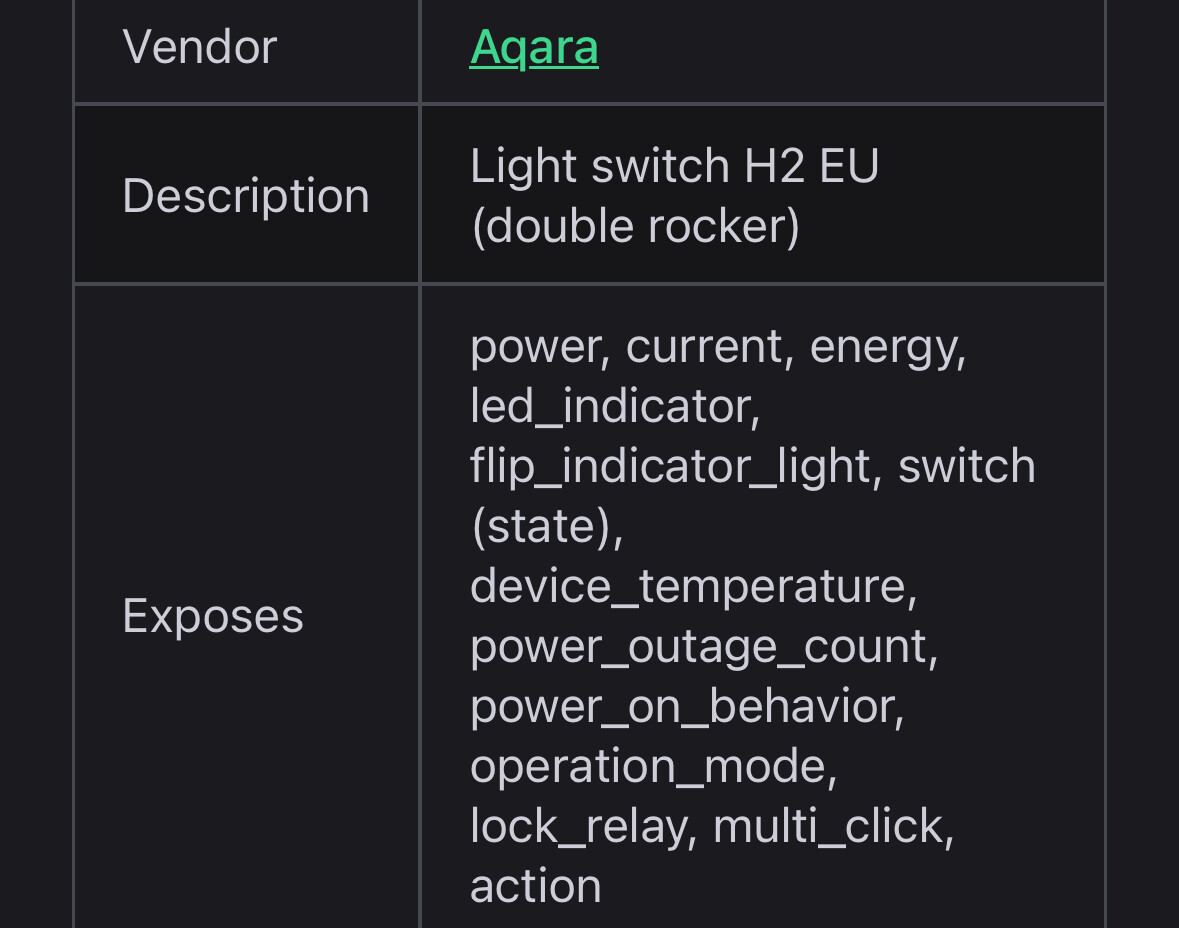Click the 'action' entry in Exposes
This screenshot has width=1179, height=928.
[536, 887]
